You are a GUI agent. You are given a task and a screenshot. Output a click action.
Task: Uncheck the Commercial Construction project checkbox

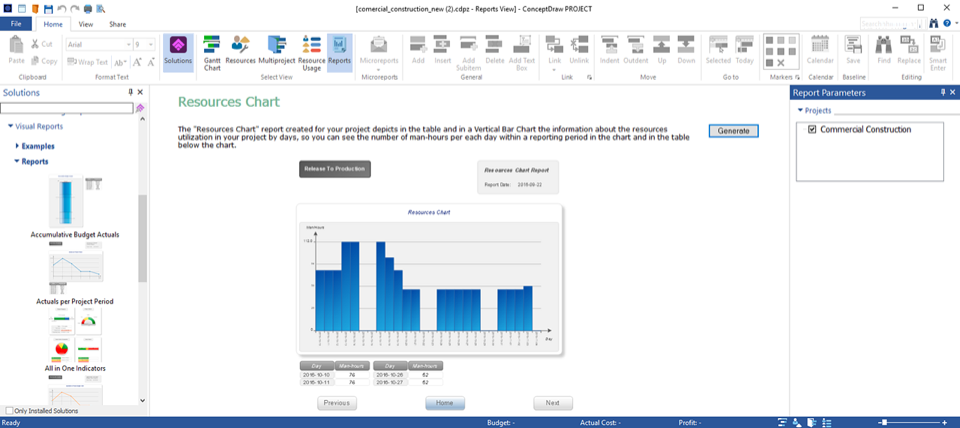[812, 130]
